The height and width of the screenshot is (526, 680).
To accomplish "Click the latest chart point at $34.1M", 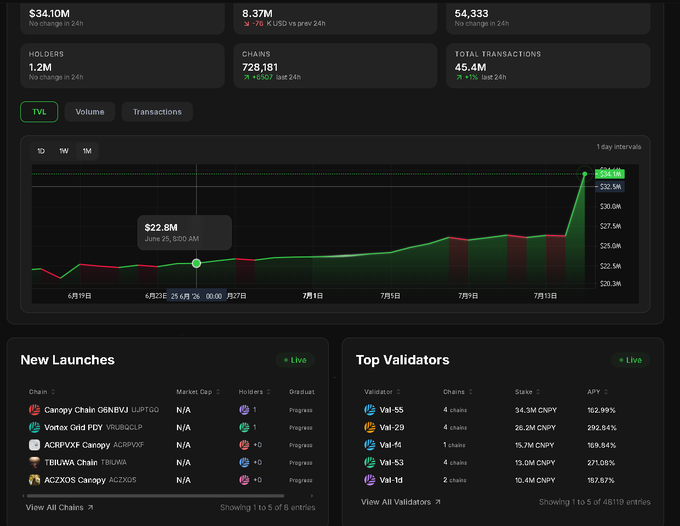I will tap(585, 174).
